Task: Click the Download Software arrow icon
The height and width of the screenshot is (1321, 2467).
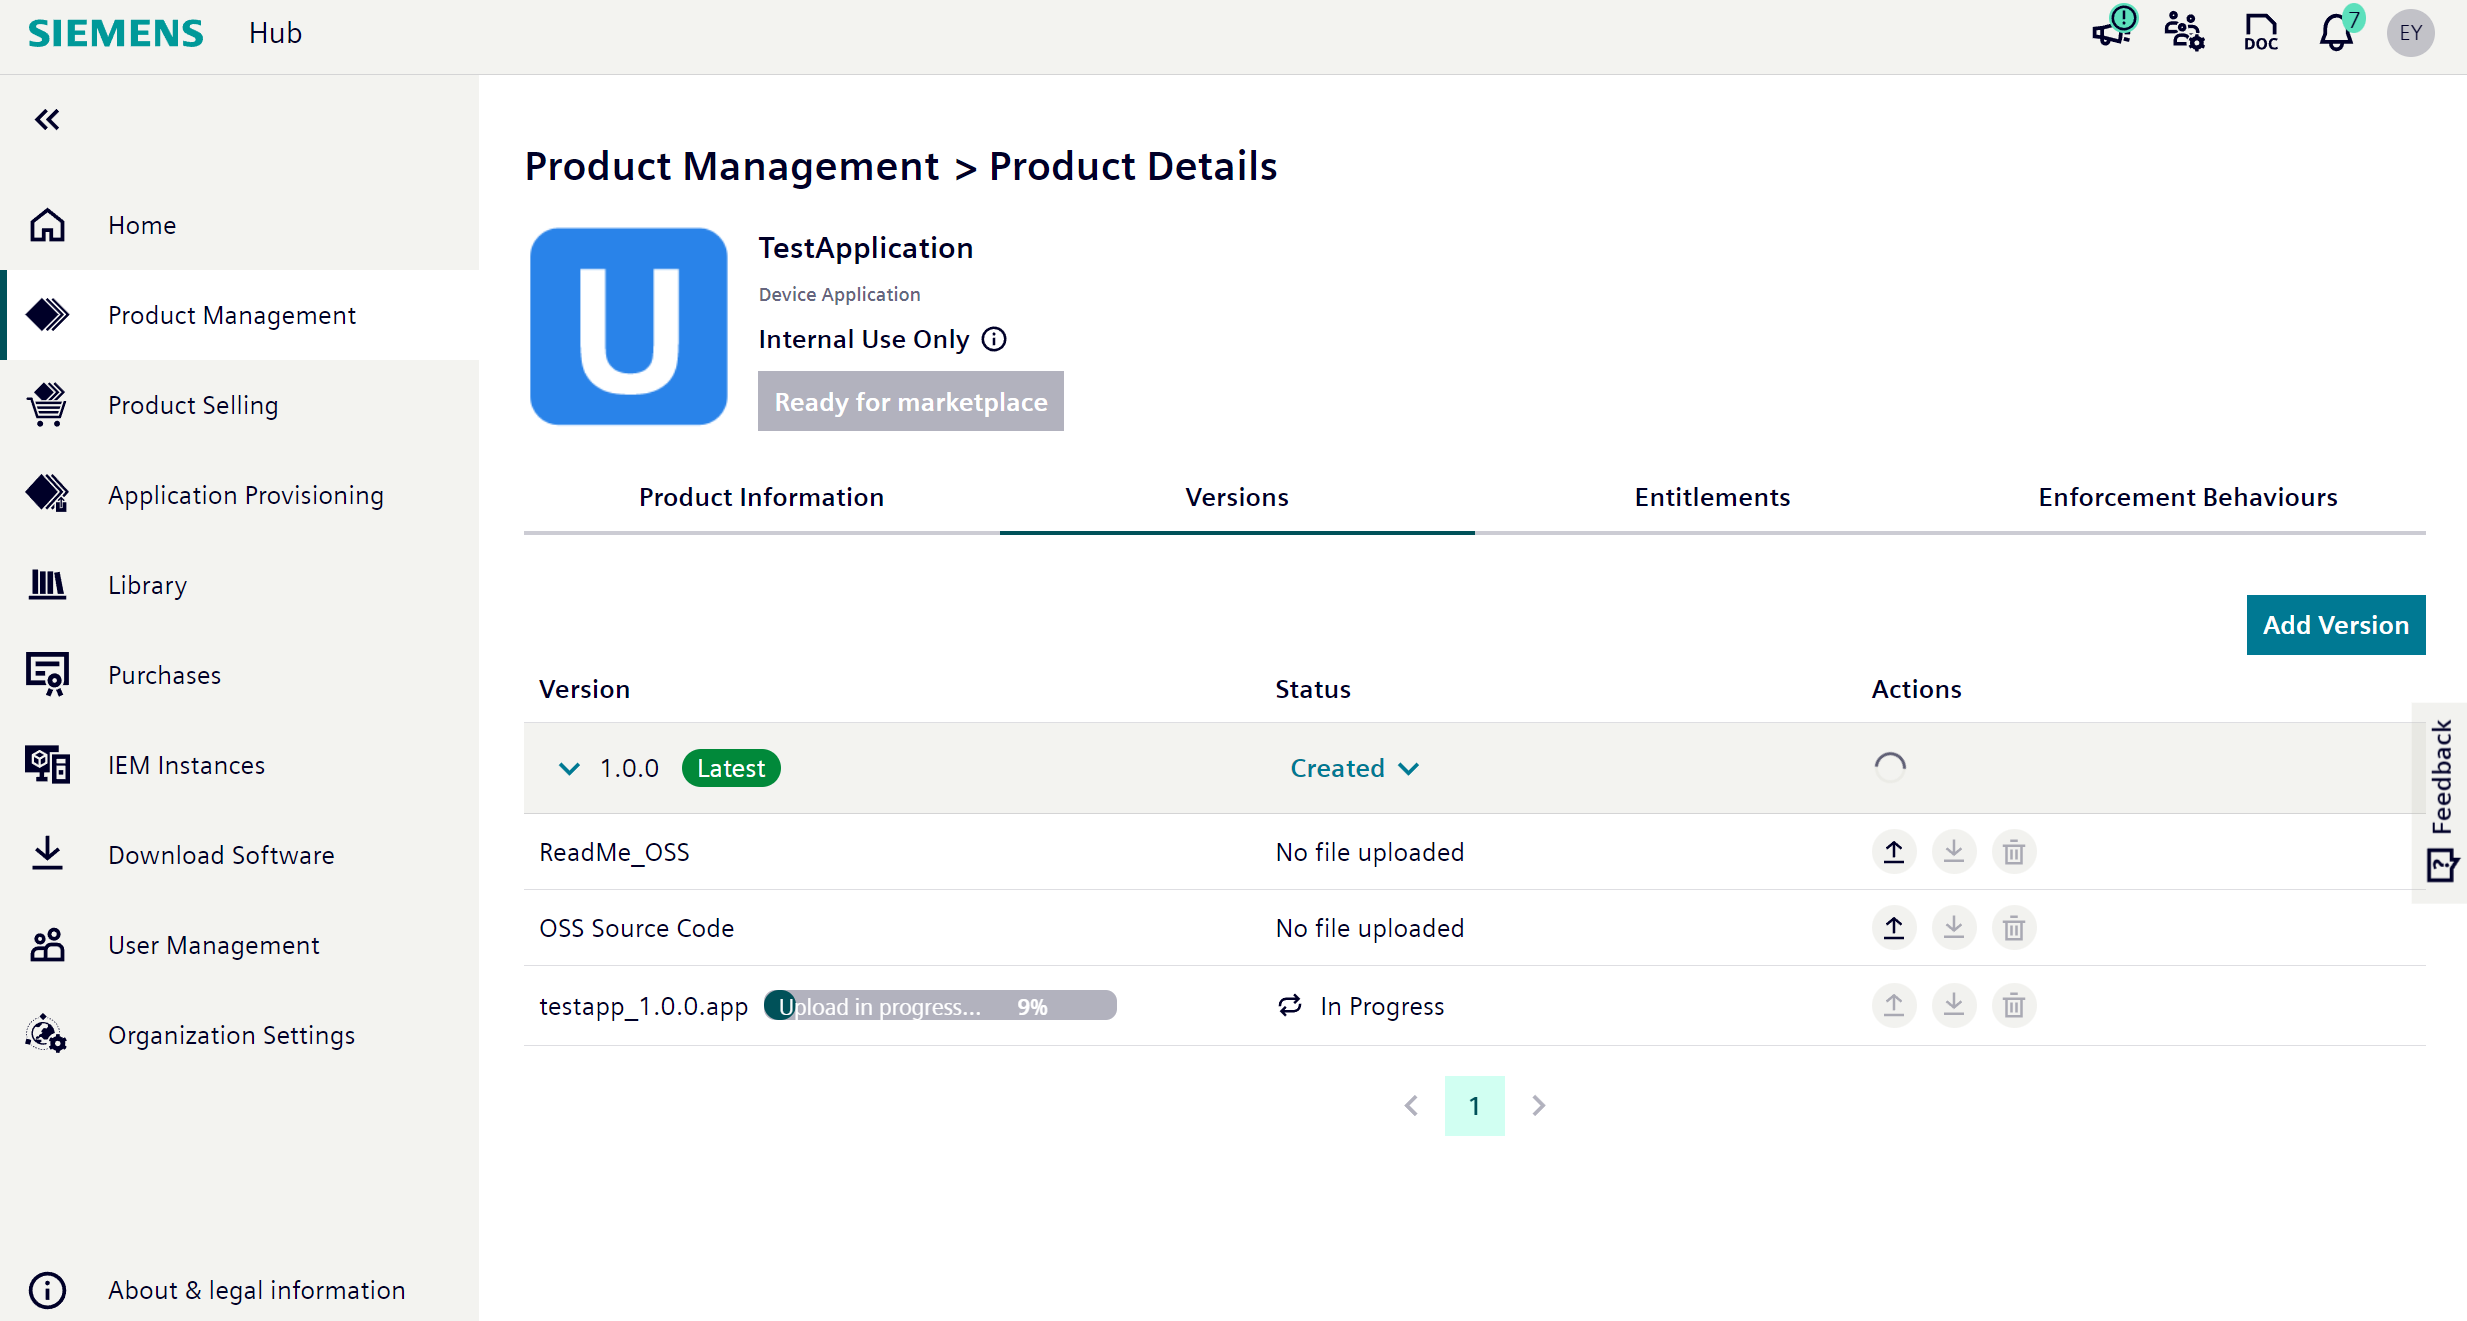Action: click(x=47, y=854)
